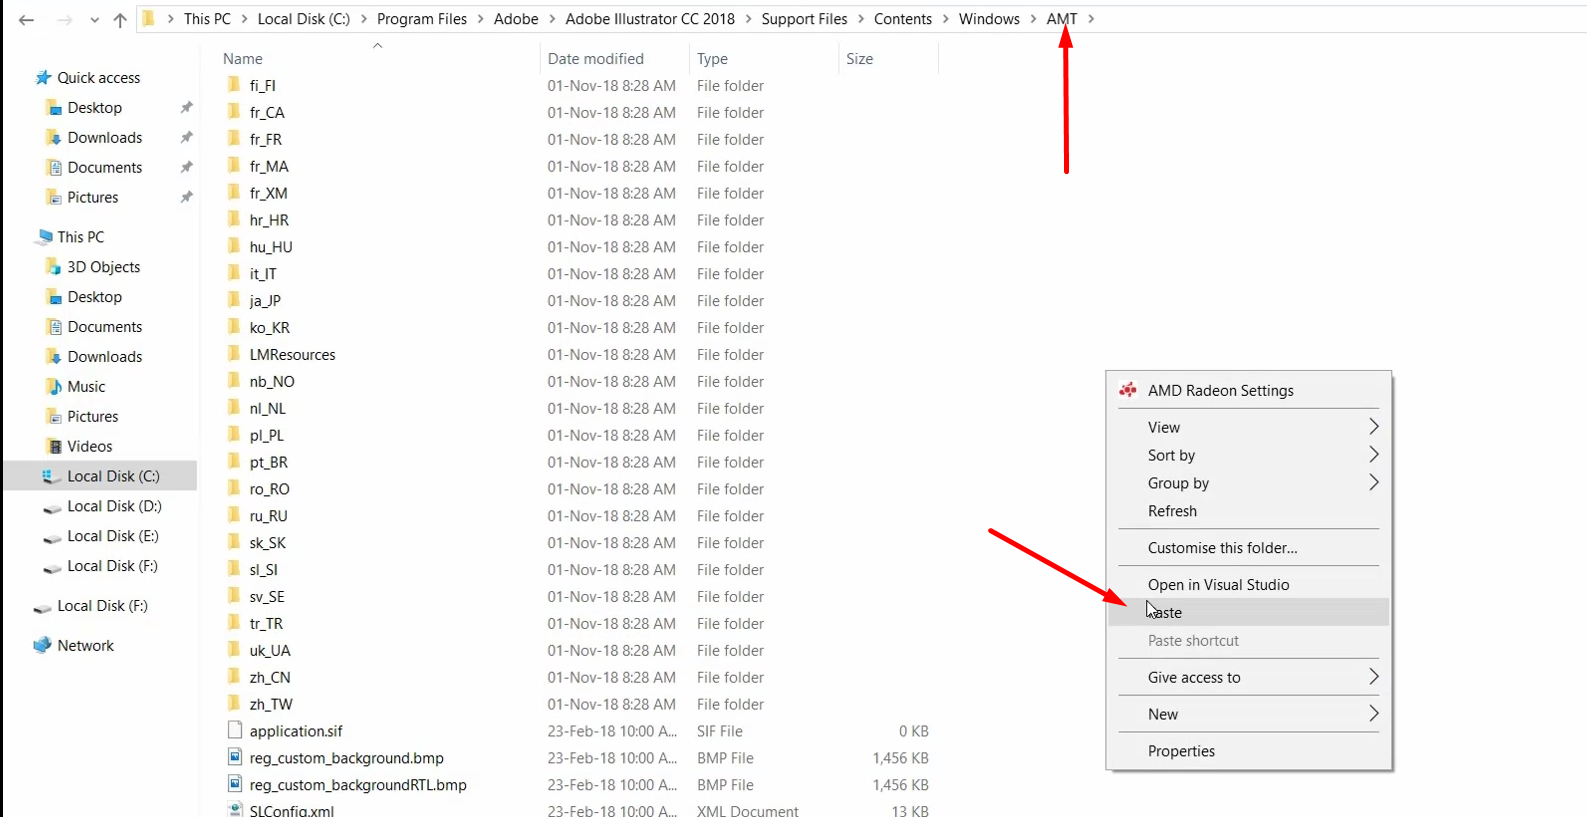Expand the chevron after AMT breadcrumb

1090,19
